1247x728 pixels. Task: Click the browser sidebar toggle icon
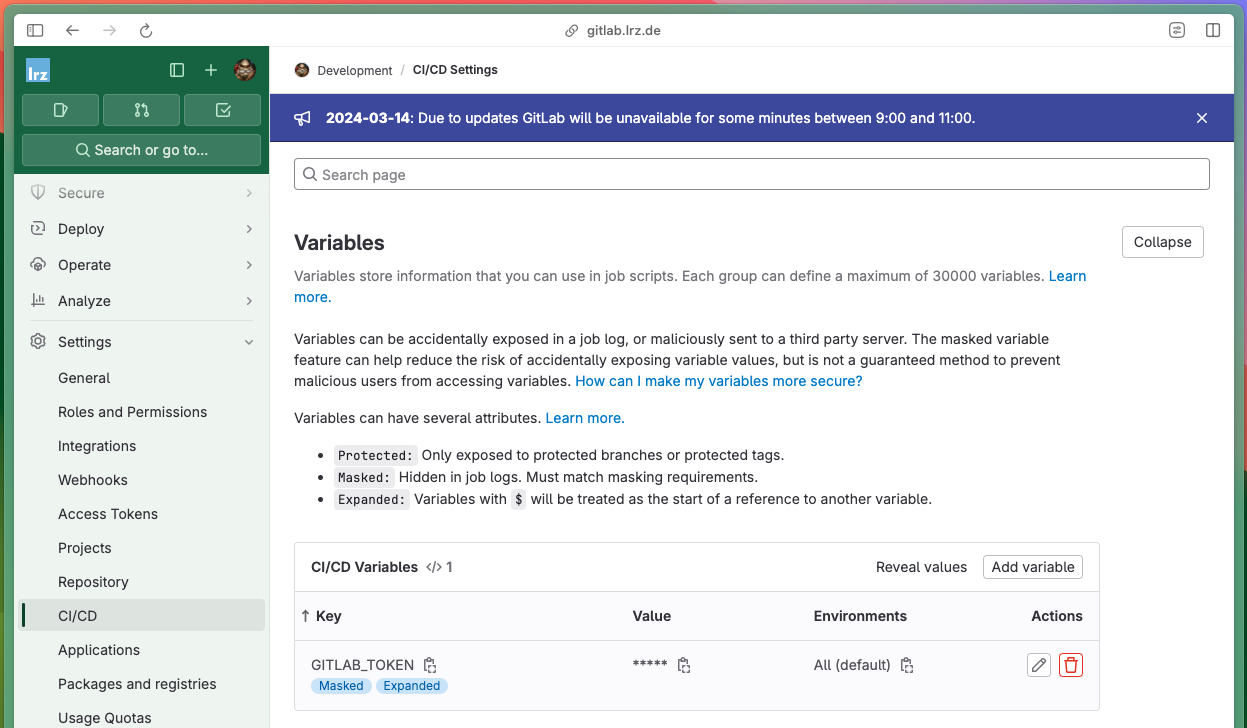[35, 30]
